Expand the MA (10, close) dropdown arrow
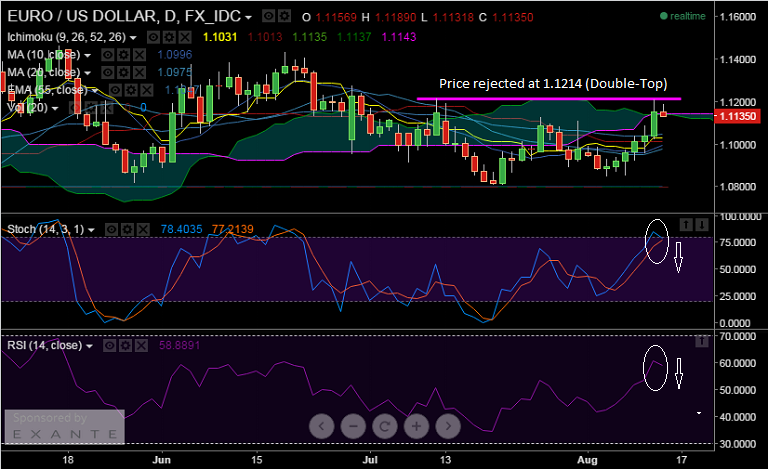 88,55
